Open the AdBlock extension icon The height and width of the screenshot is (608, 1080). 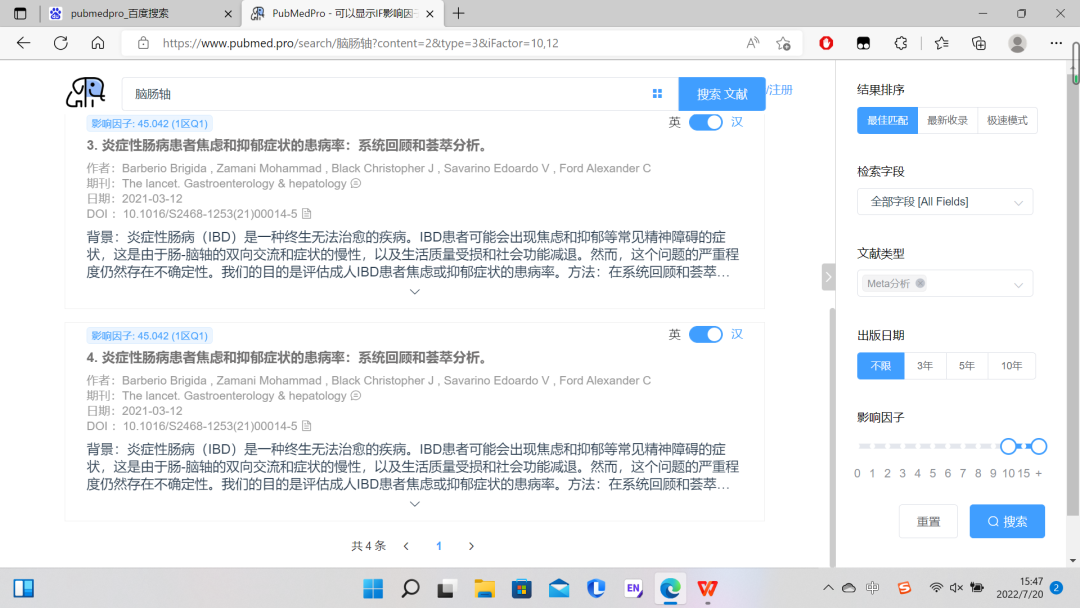(x=826, y=43)
